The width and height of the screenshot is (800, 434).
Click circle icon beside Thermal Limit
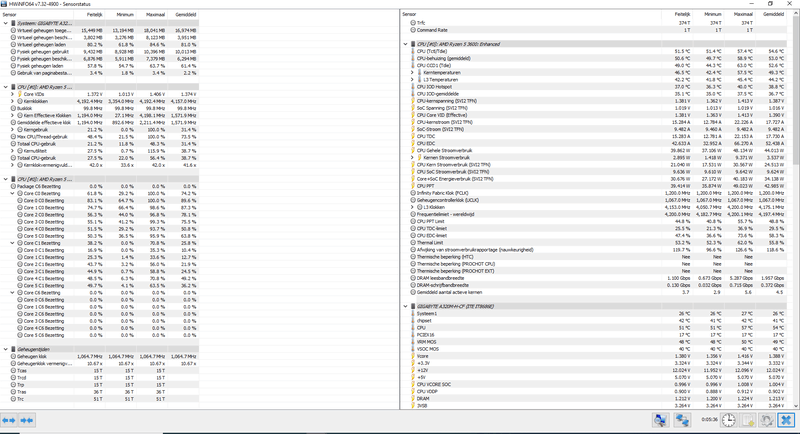click(x=413, y=243)
